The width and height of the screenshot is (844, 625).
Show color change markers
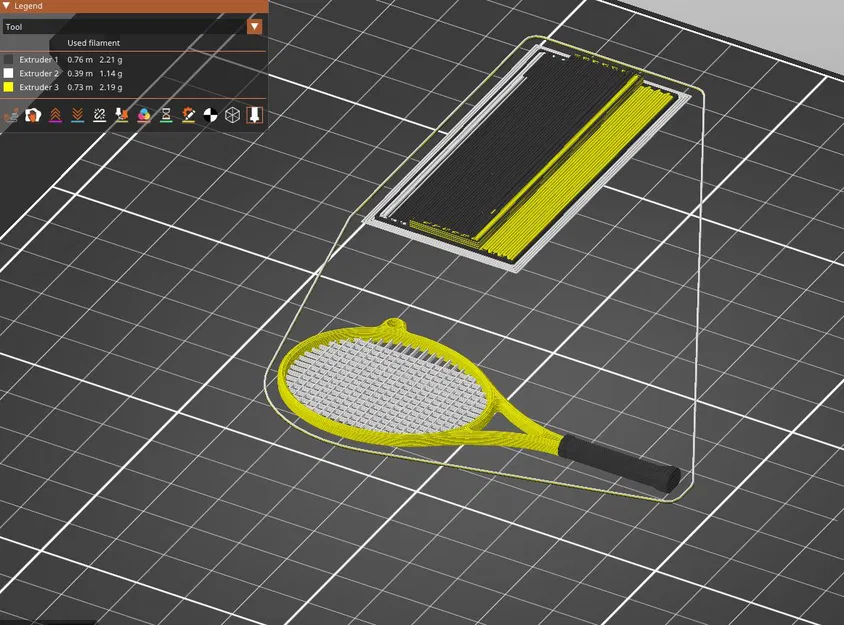pyautogui.click(x=144, y=115)
